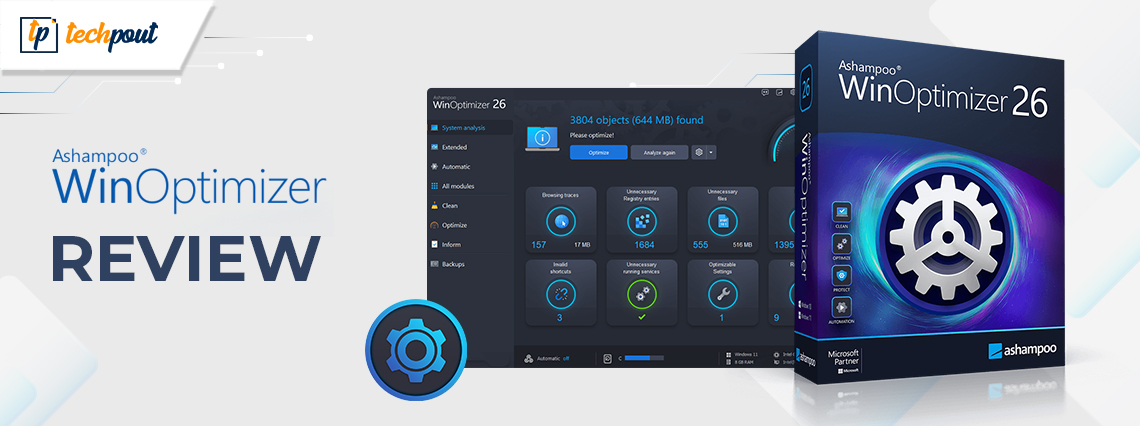The height and width of the screenshot is (426, 1140).
Task: Click the drive C disk icon
Action: [607, 357]
